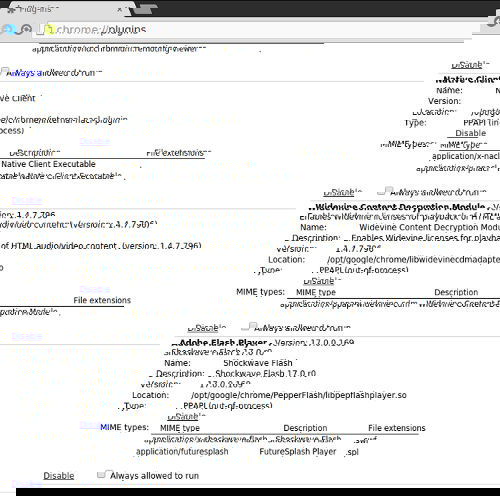
Task: Toggle the topmost 'Always allowed to run' checkbox
Action: [4, 71]
